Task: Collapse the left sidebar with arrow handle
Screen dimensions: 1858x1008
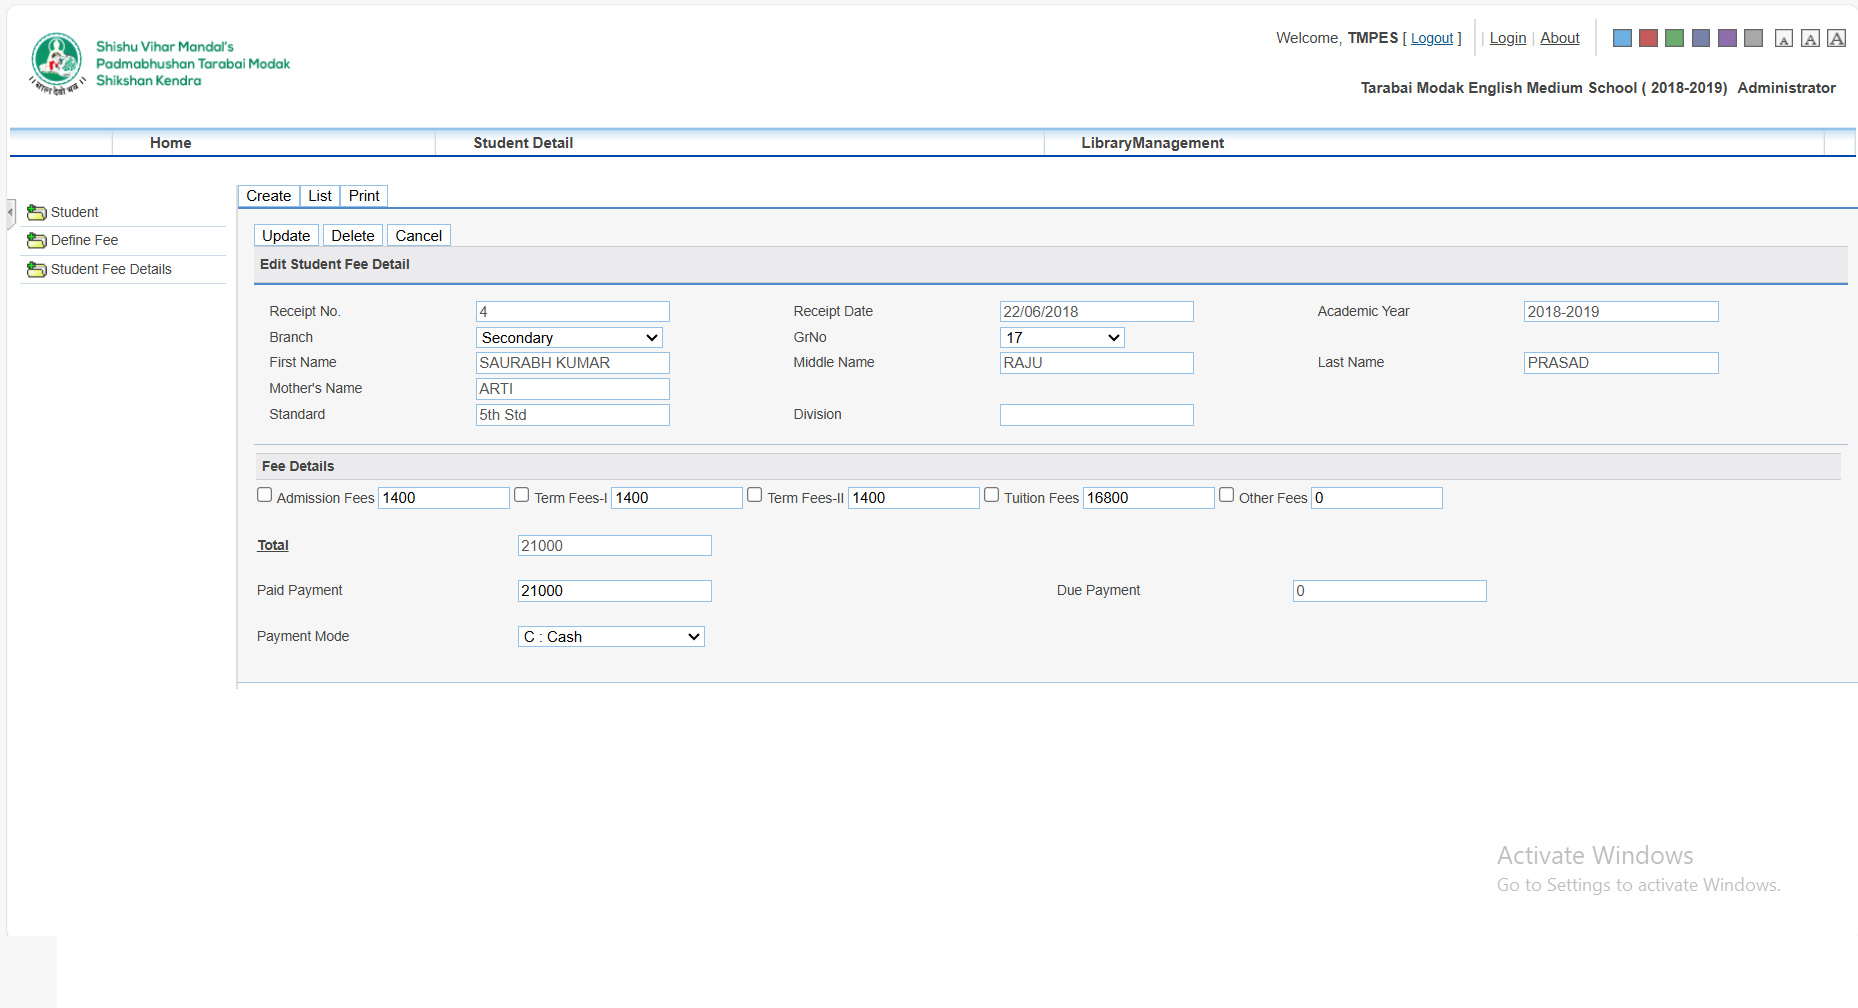Action: click(11, 212)
